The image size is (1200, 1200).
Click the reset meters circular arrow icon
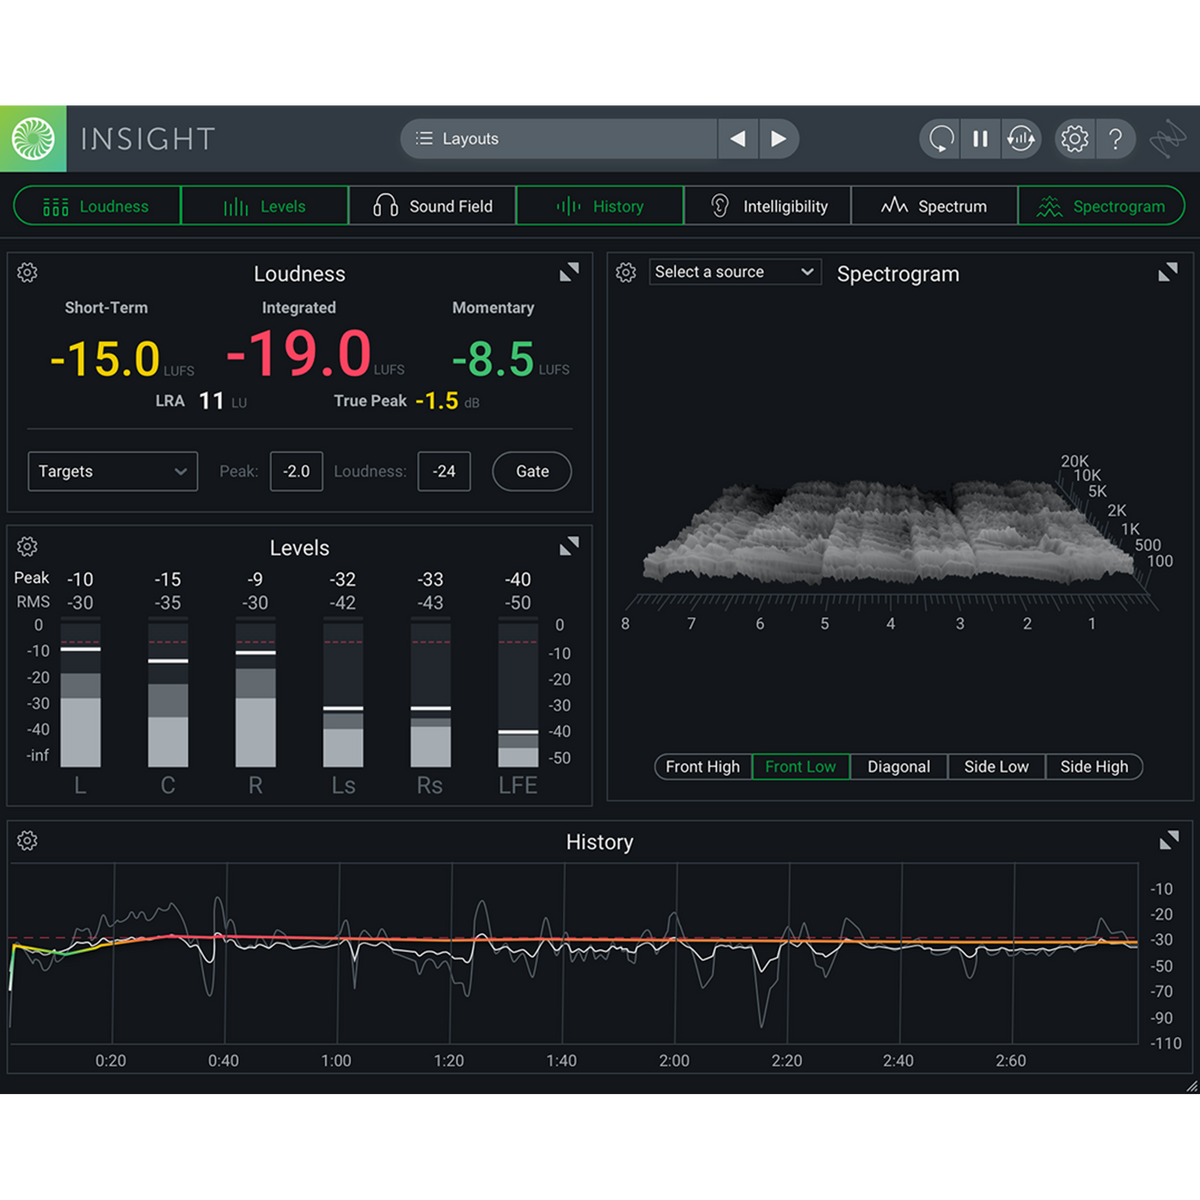pyautogui.click(x=941, y=139)
